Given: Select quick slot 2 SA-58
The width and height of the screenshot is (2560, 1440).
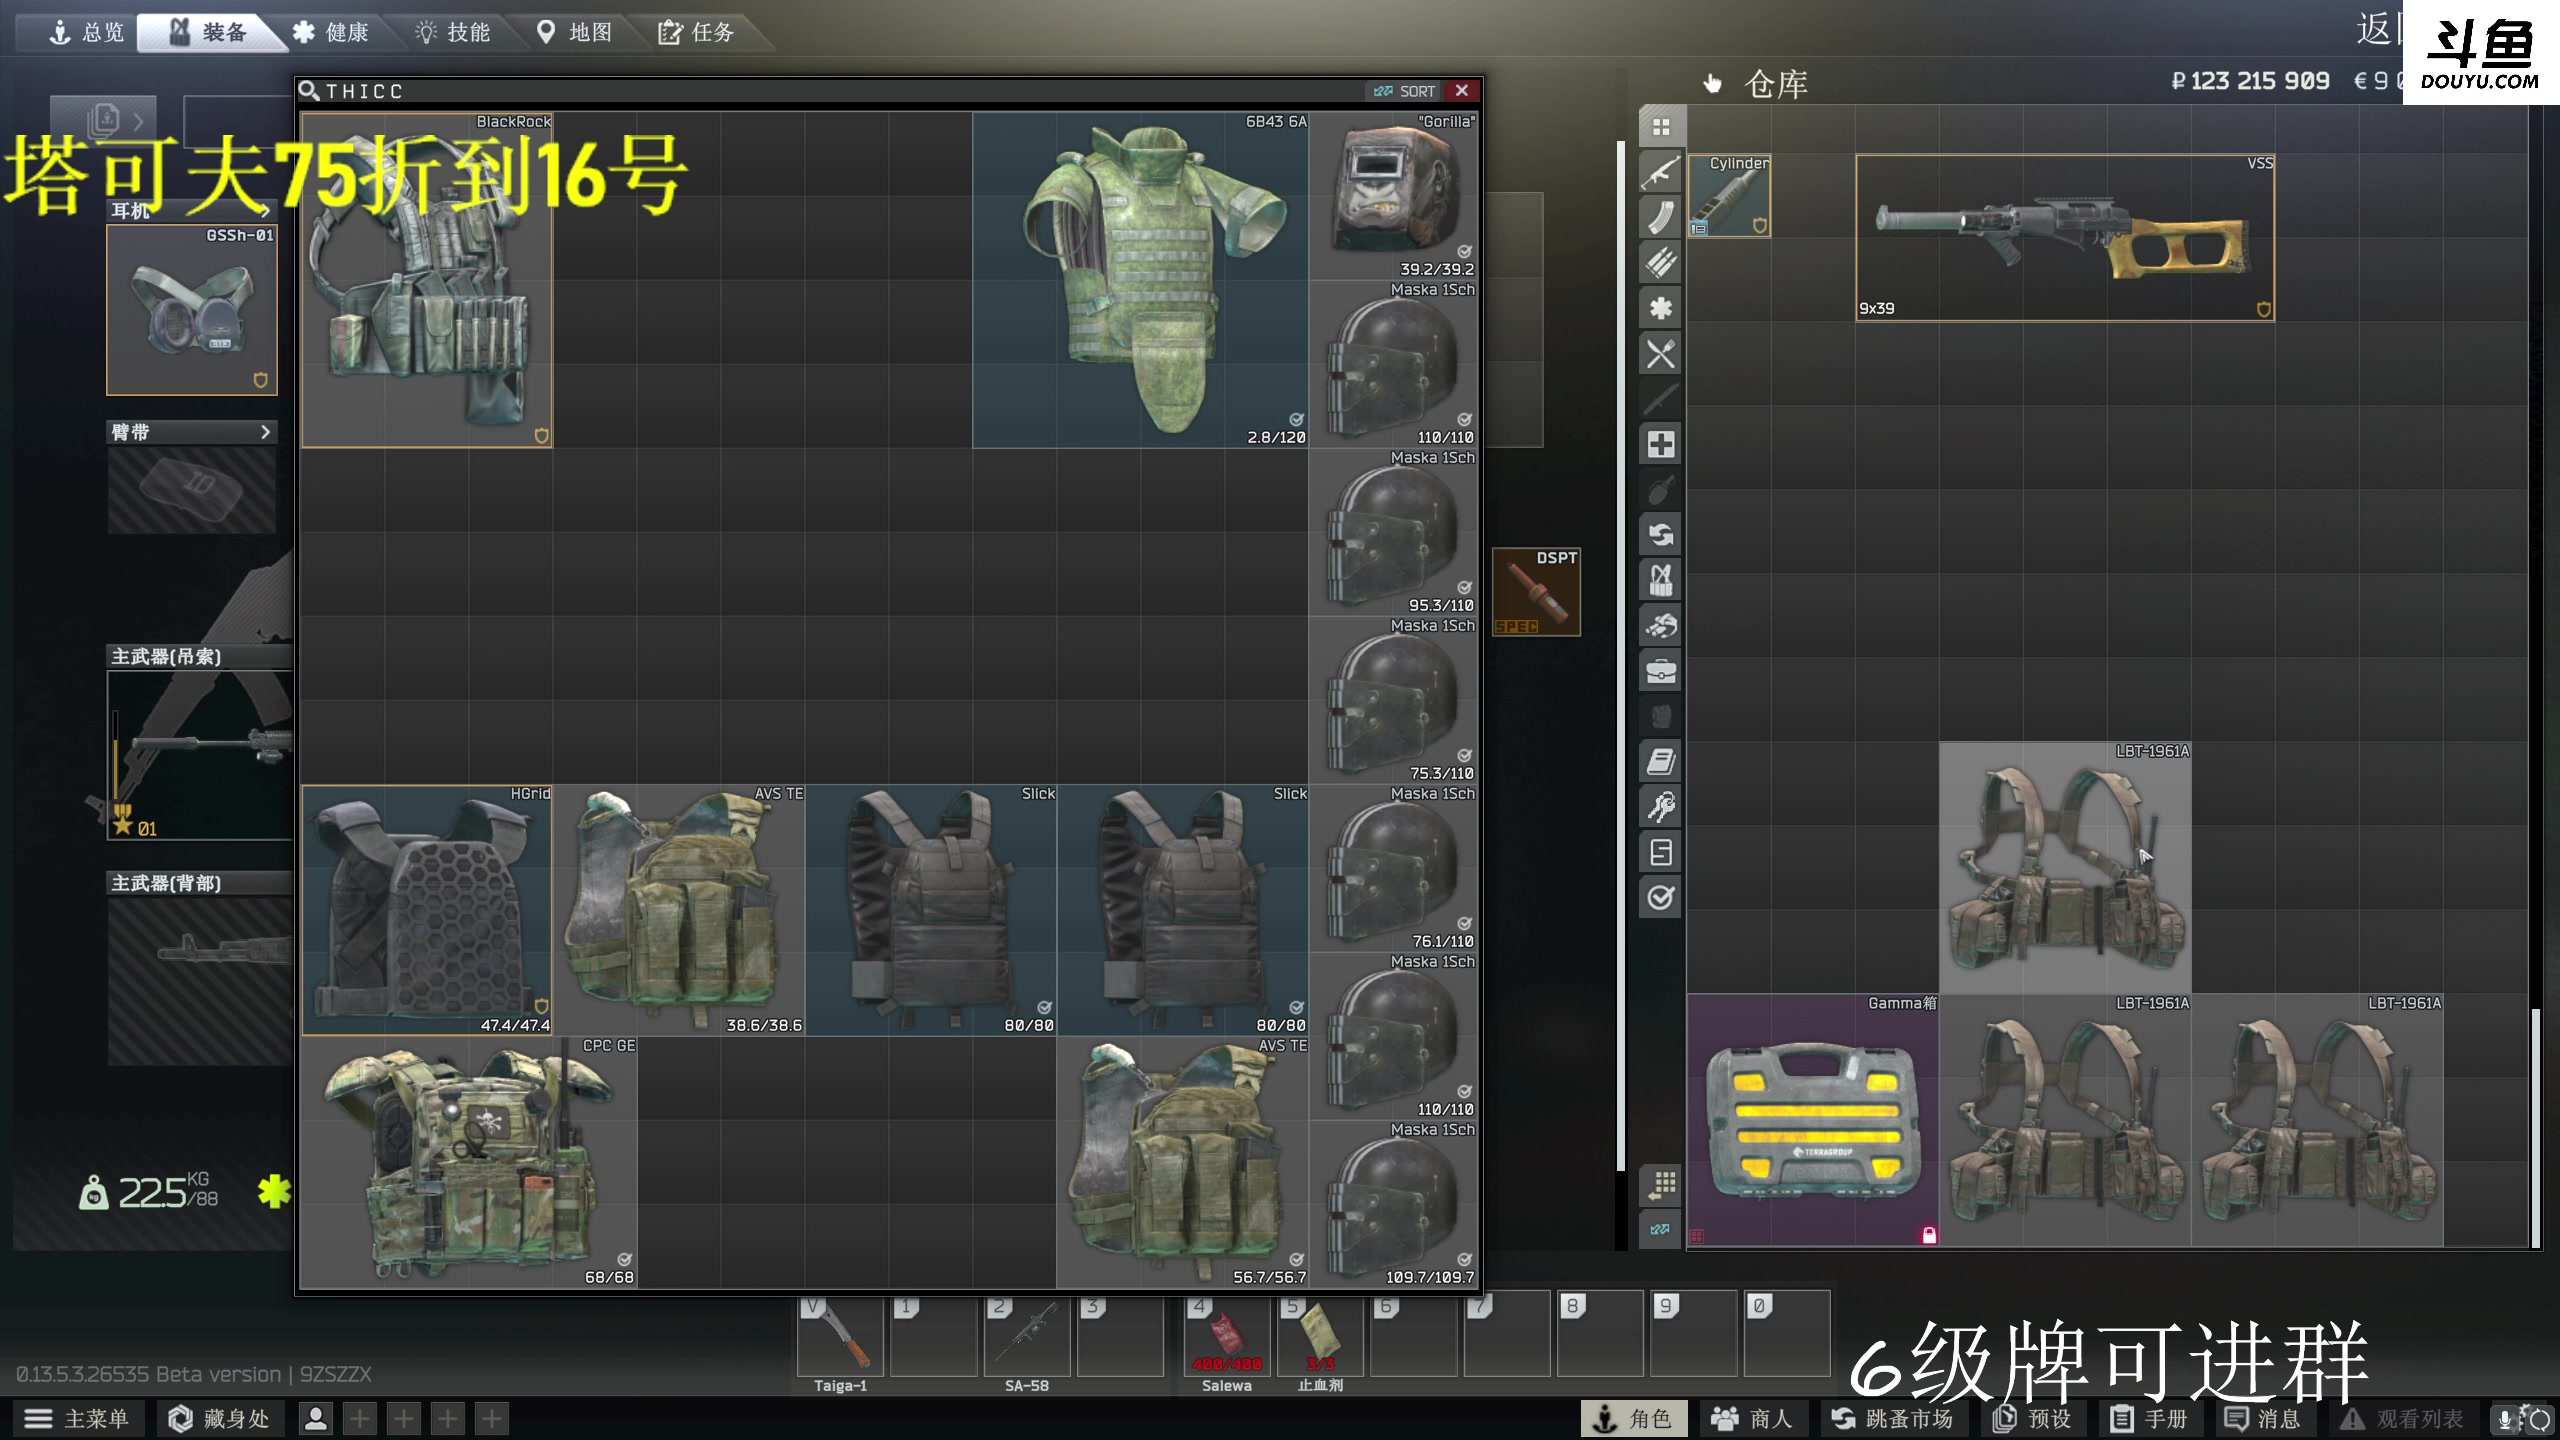Looking at the screenshot, I should [1027, 1336].
